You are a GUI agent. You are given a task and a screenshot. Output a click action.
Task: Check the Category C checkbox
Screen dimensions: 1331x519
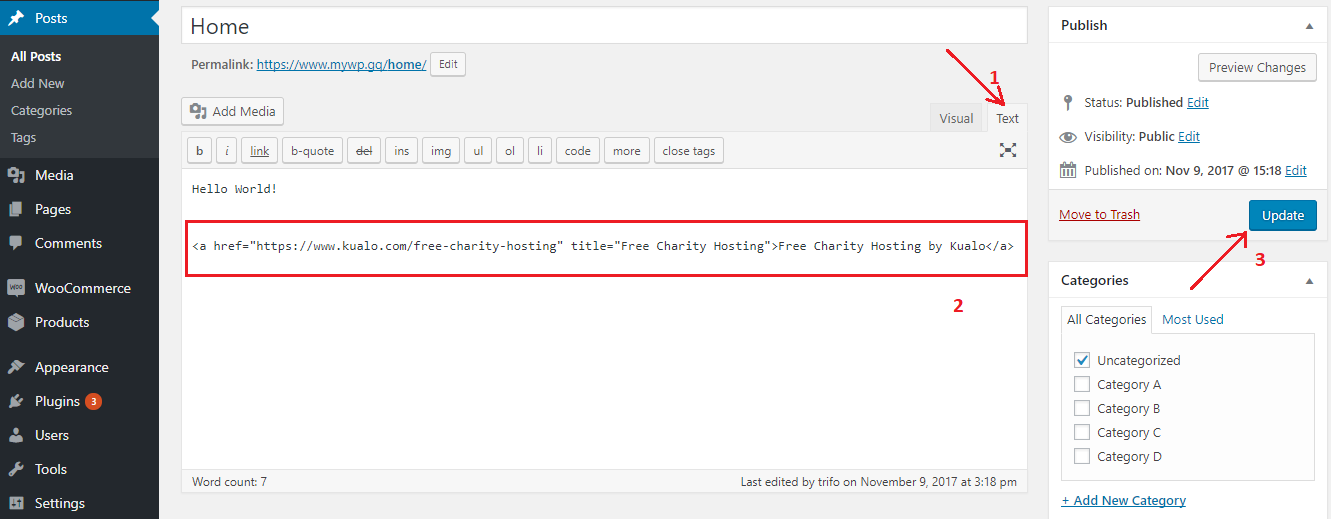pos(1081,432)
